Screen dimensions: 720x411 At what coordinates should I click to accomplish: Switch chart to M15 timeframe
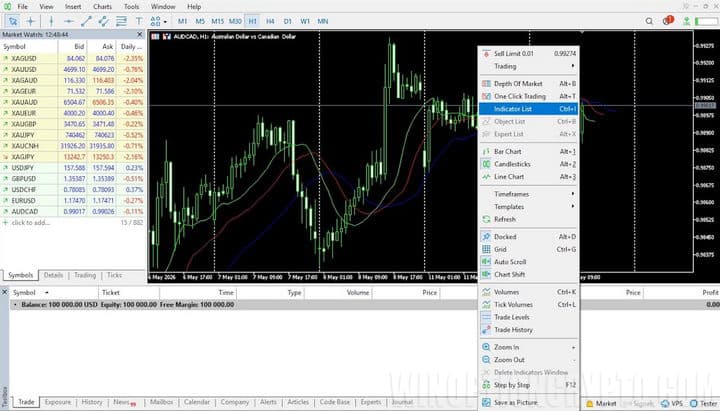[217, 21]
